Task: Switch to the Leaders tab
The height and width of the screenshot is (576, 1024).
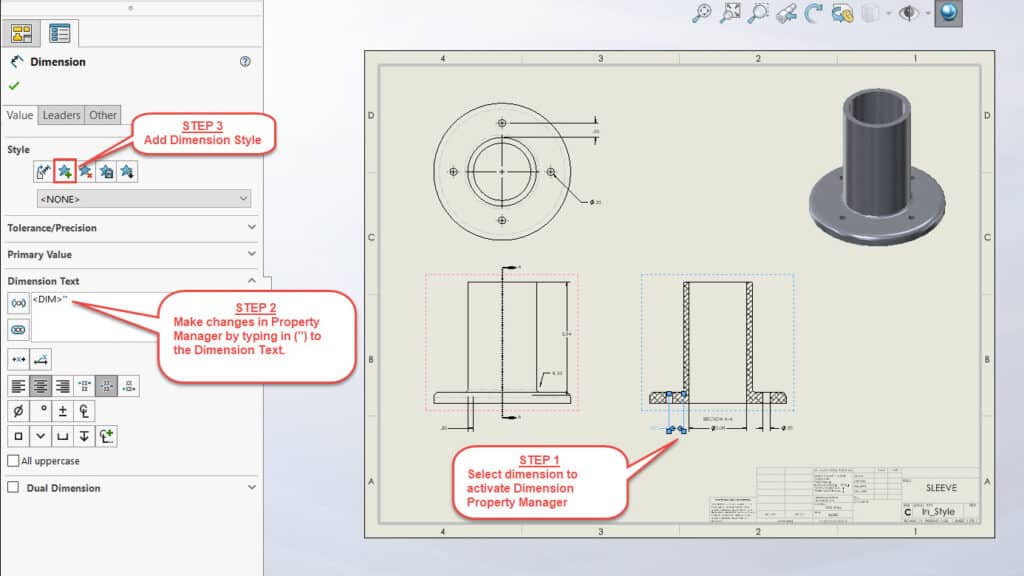Action: pyautogui.click(x=61, y=115)
